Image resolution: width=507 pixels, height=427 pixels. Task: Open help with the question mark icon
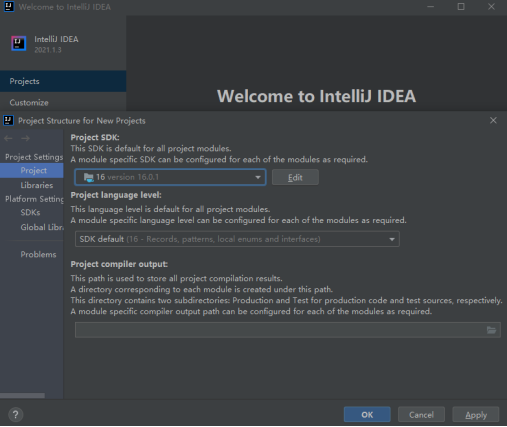[15, 415]
